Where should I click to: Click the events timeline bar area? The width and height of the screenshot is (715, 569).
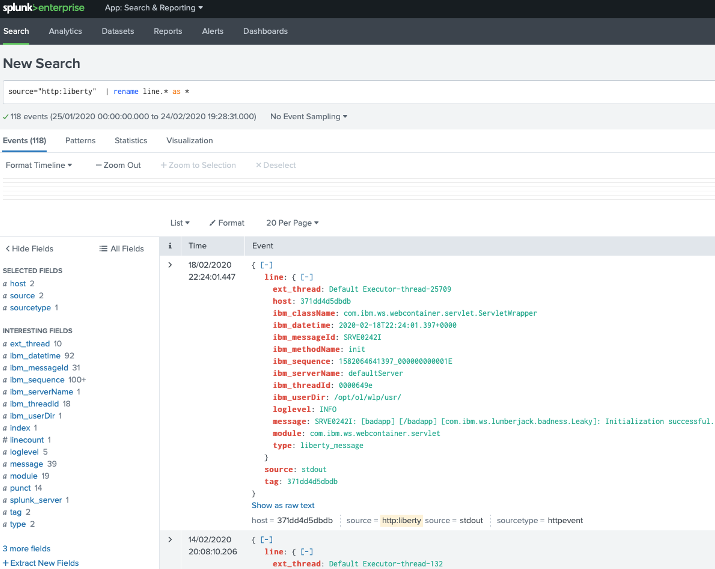[x=357, y=190]
